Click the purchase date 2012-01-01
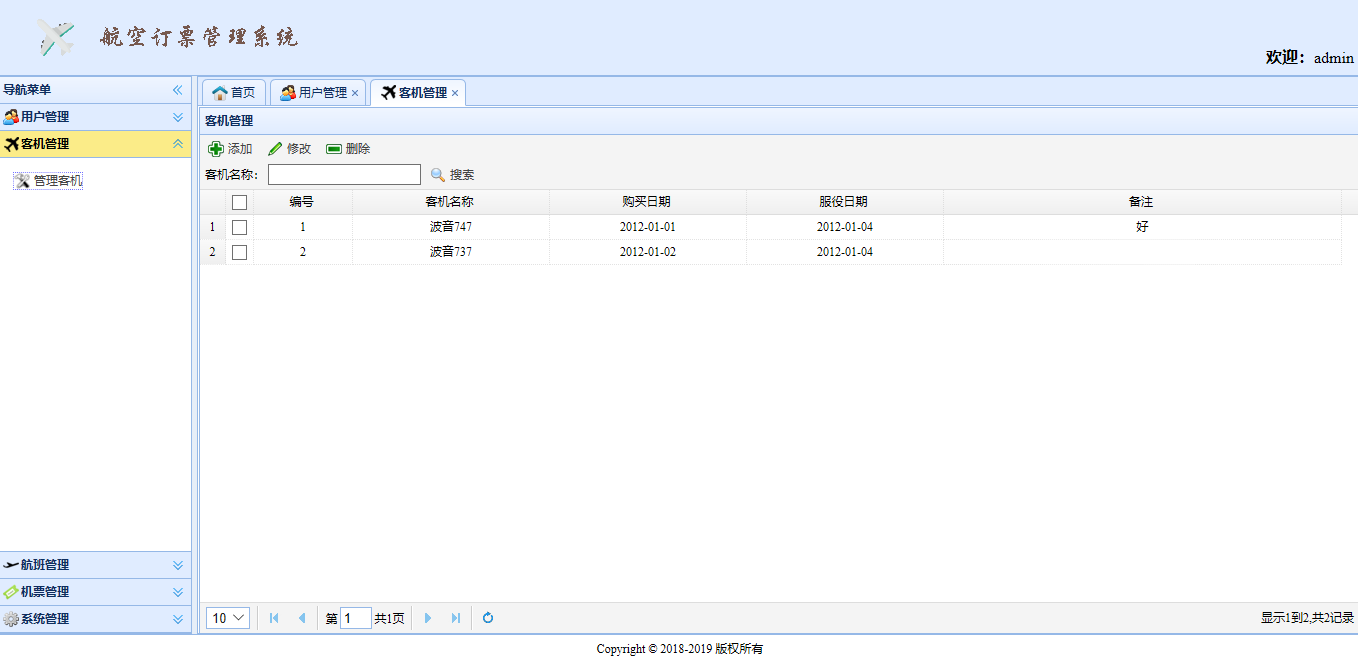This screenshot has width=1358, height=657. 648,227
